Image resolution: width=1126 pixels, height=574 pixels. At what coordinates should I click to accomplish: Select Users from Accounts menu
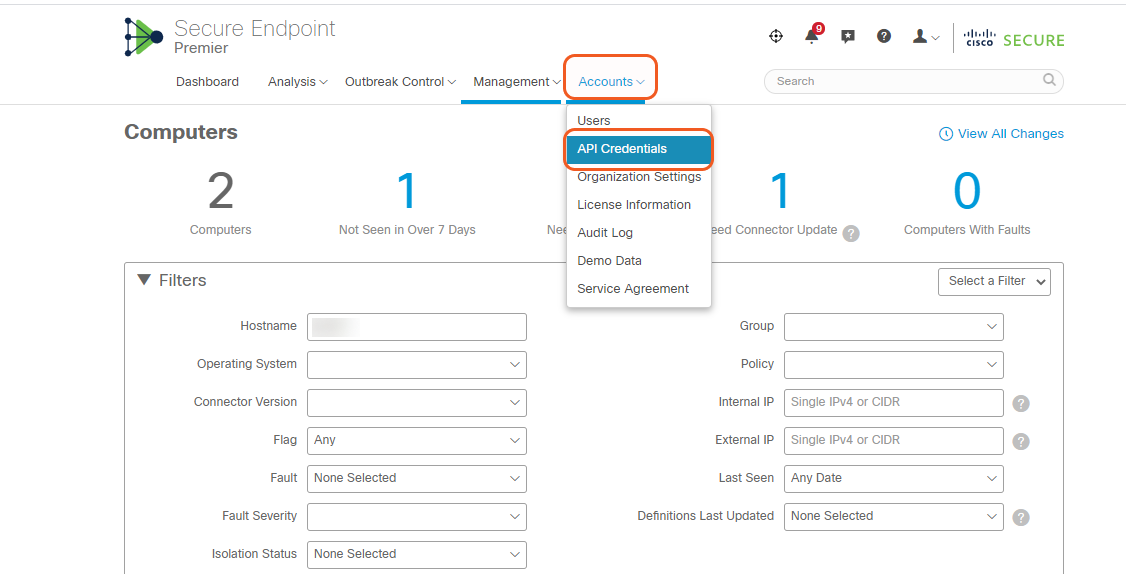[638, 121]
